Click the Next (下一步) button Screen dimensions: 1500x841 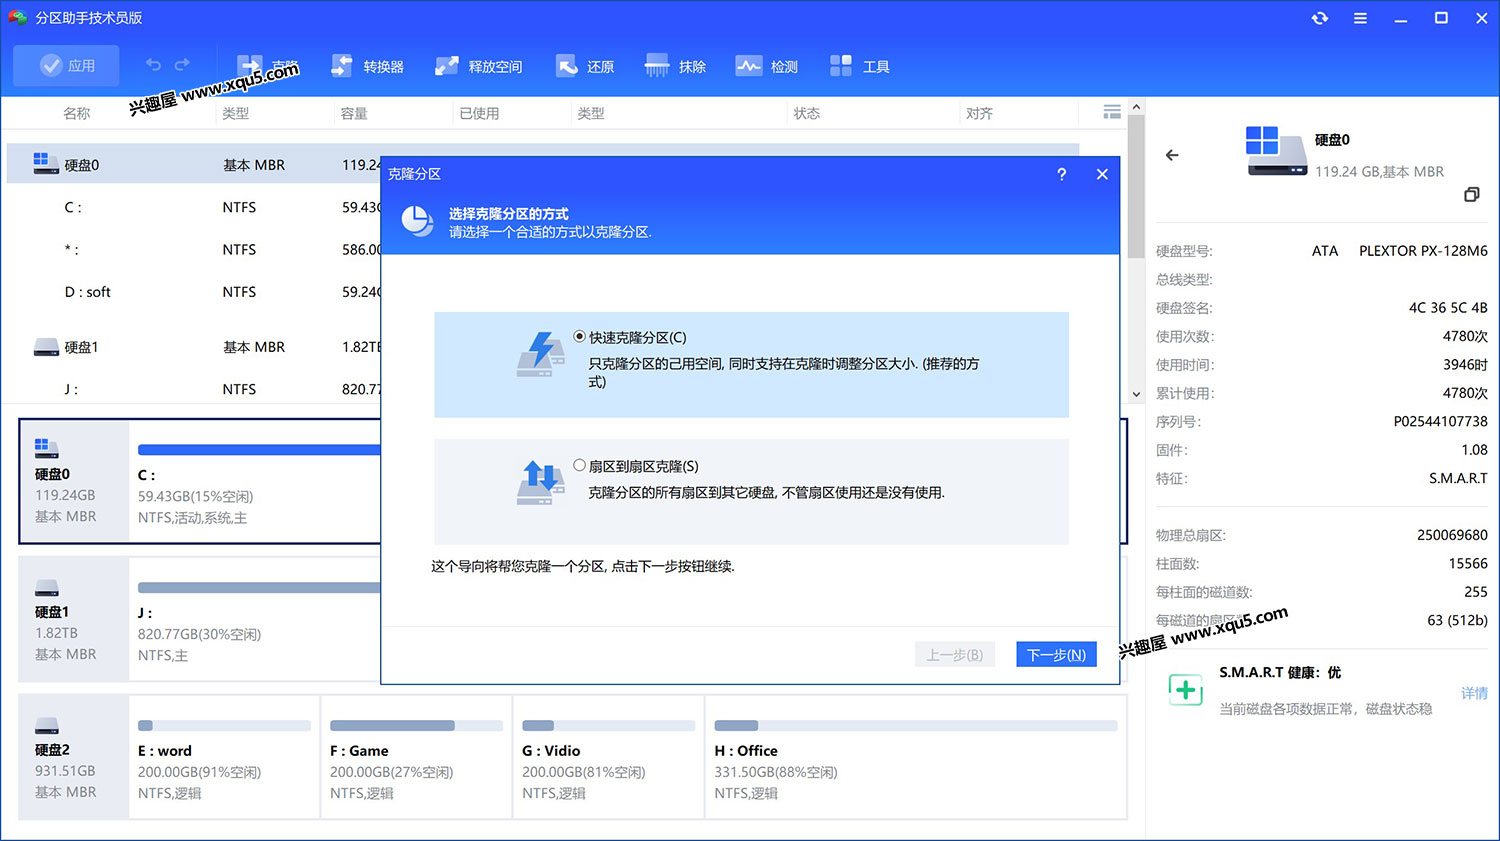tap(1056, 654)
